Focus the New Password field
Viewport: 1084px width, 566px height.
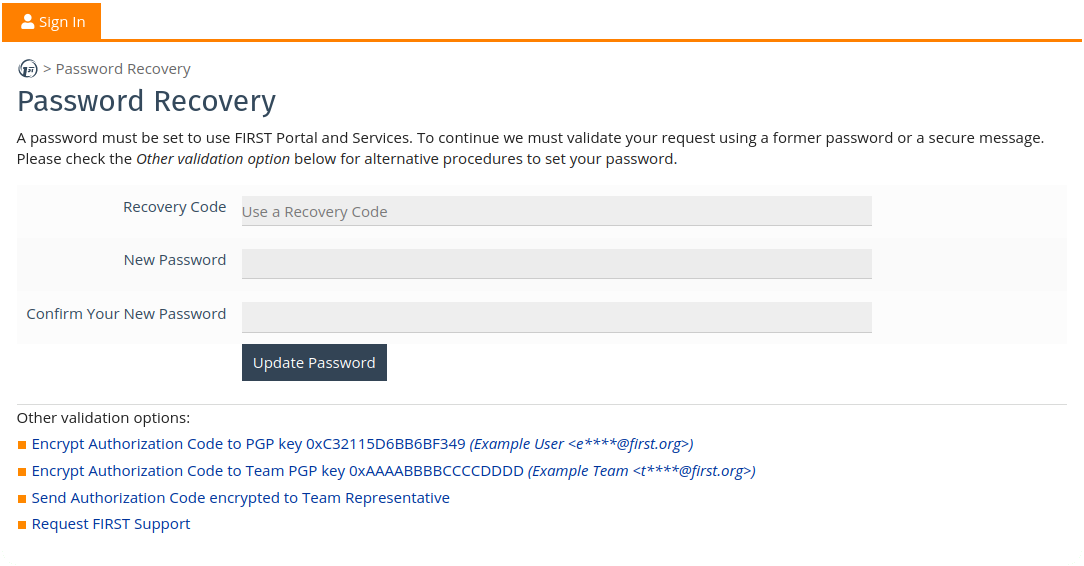tap(557, 264)
